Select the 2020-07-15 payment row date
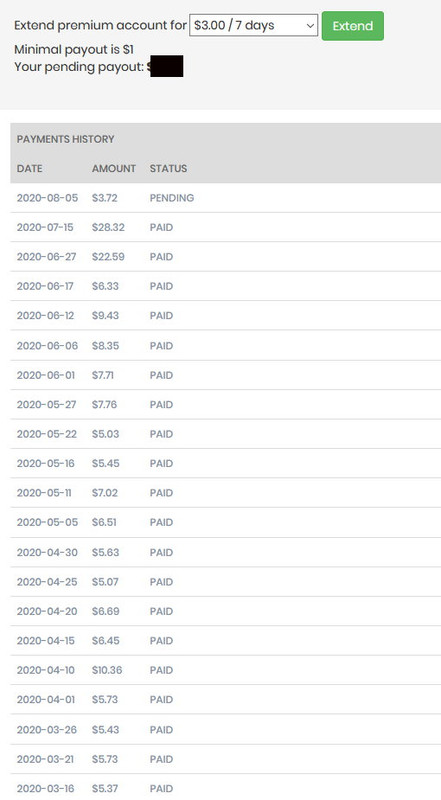441x800 pixels. pyautogui.click(x=45, y=227)
